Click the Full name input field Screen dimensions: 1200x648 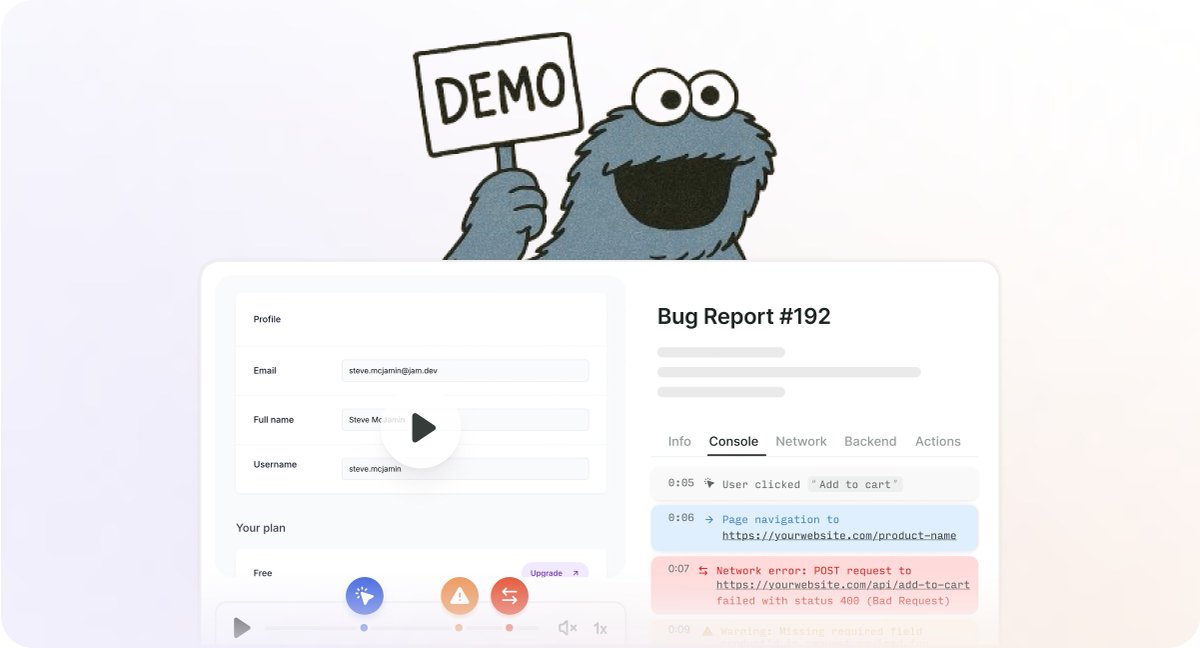click(x=465, y=420)
